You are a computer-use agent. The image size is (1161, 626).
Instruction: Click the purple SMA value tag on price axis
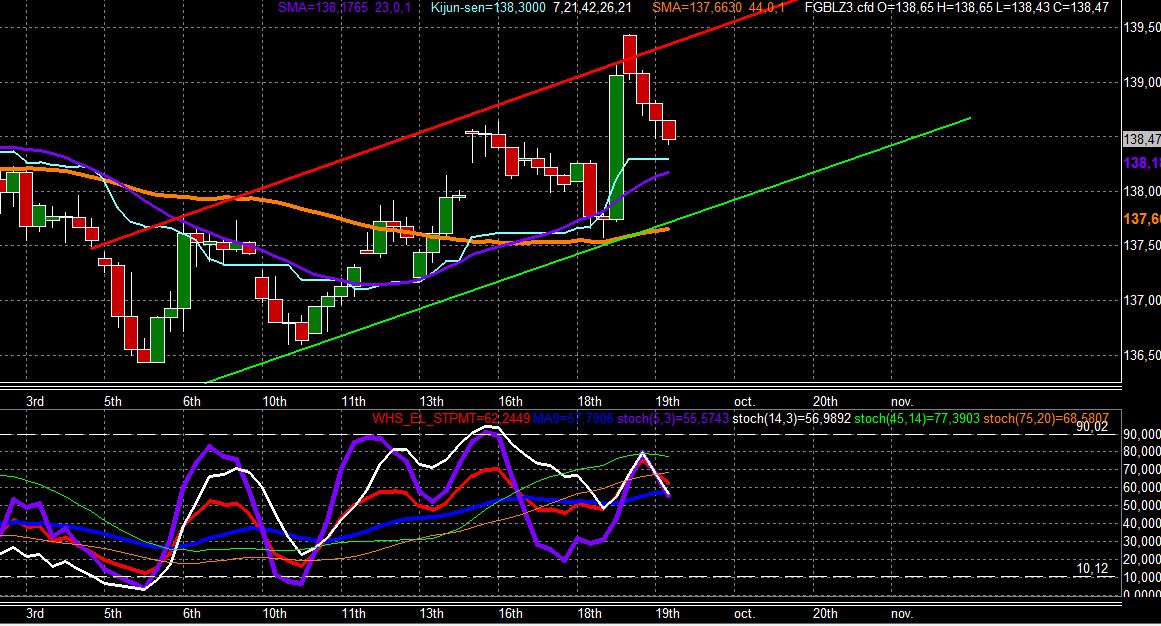1142,163
